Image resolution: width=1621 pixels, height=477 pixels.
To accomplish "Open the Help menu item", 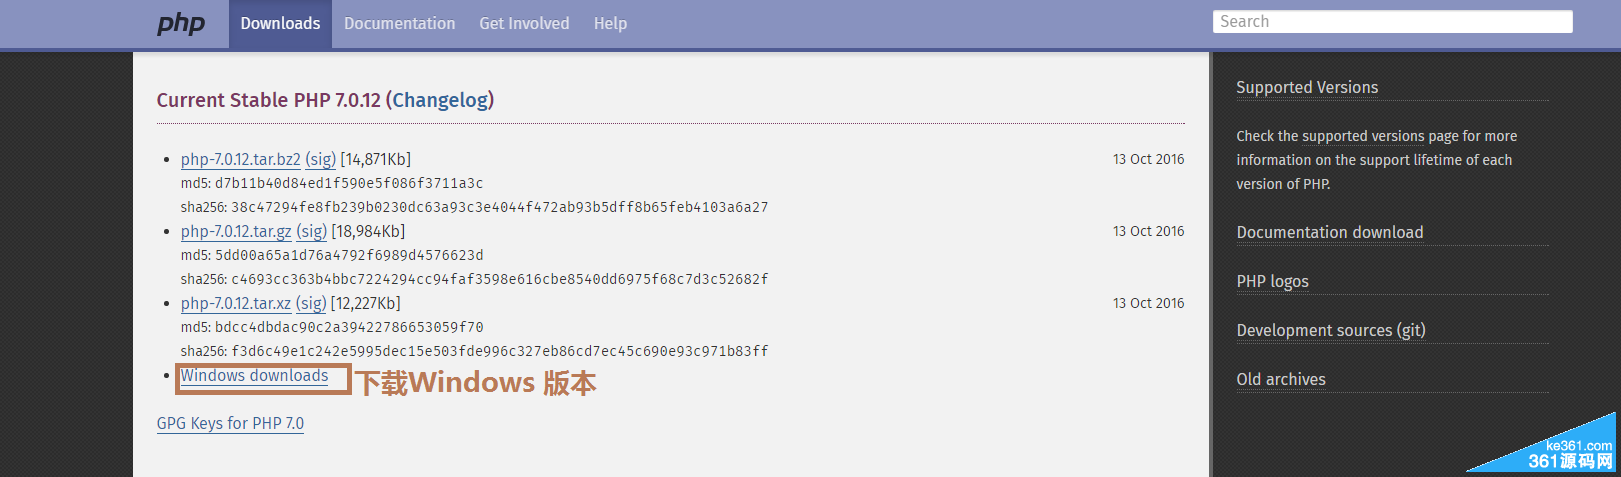I will tap(610, 23).
